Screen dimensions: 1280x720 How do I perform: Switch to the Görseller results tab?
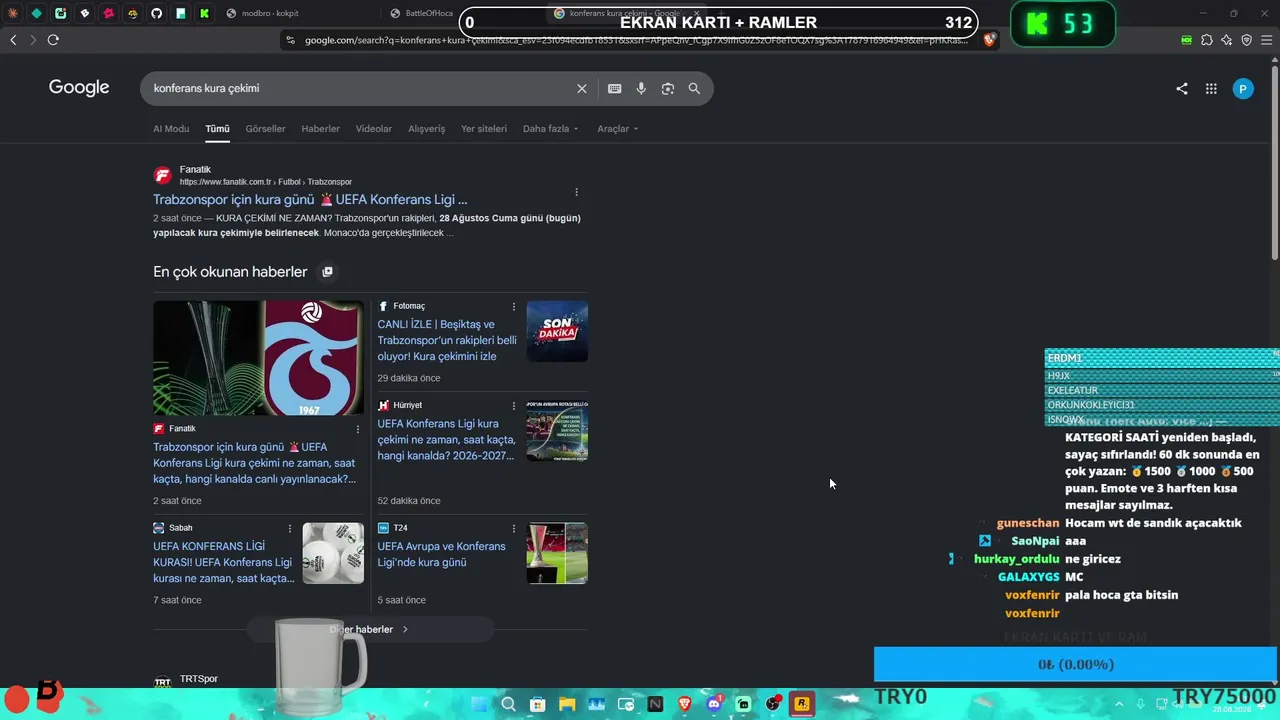(x=265, y=129)
